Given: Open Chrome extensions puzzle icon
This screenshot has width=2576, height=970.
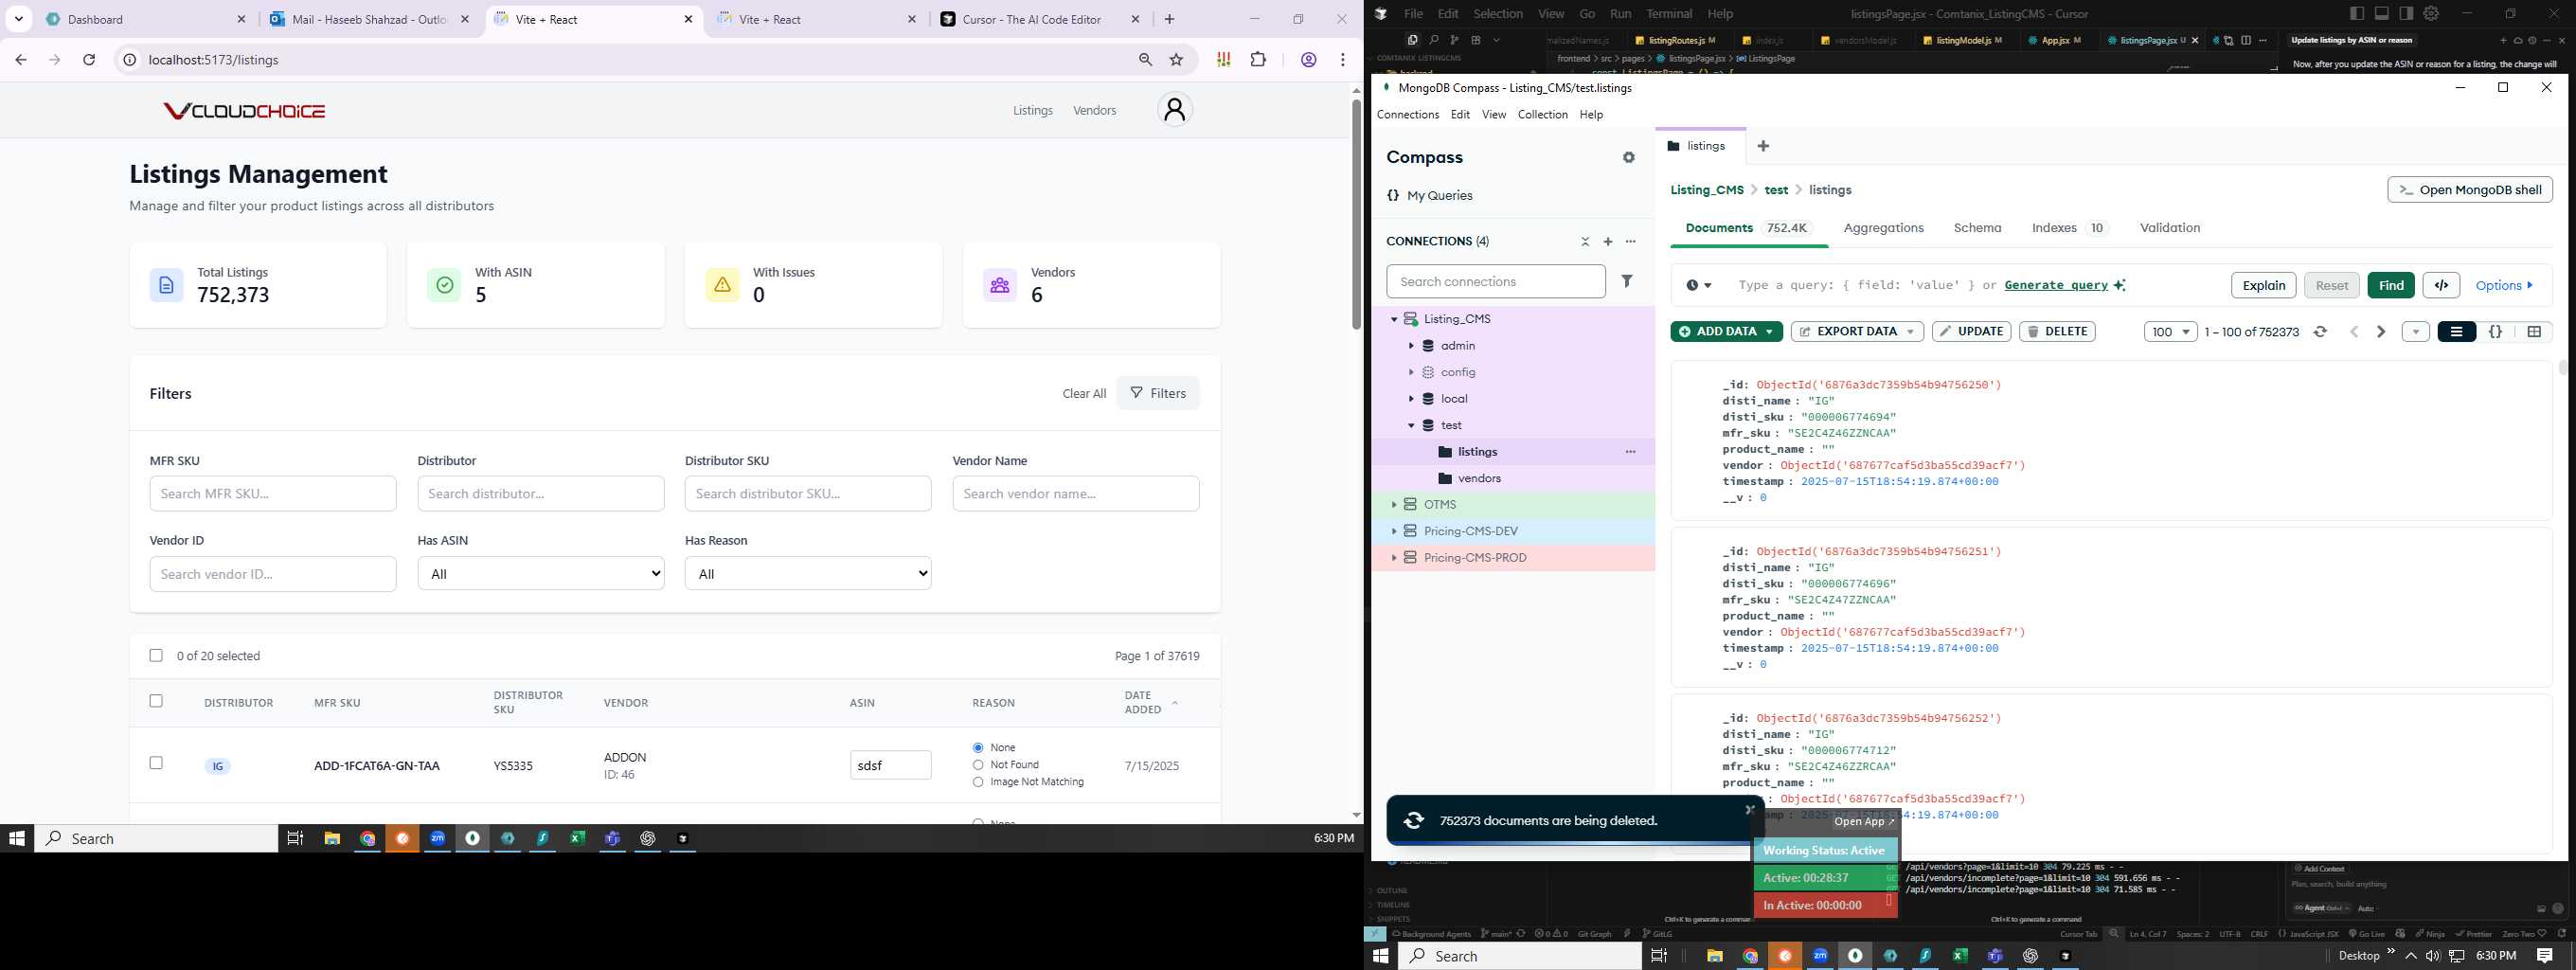Looking at the screenshot, I should pos(1258,60).
